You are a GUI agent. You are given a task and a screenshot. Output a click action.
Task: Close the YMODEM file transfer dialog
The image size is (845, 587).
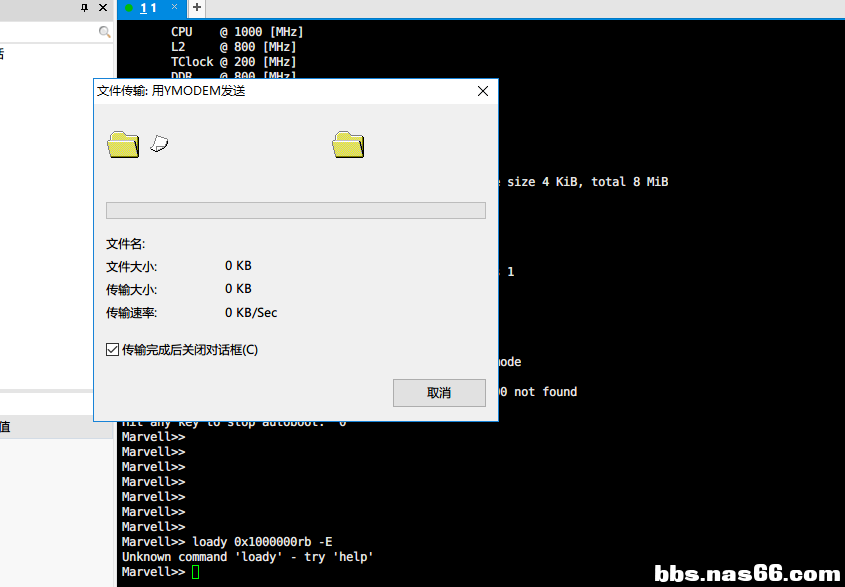pyautogui.click(x=483, y=91)
